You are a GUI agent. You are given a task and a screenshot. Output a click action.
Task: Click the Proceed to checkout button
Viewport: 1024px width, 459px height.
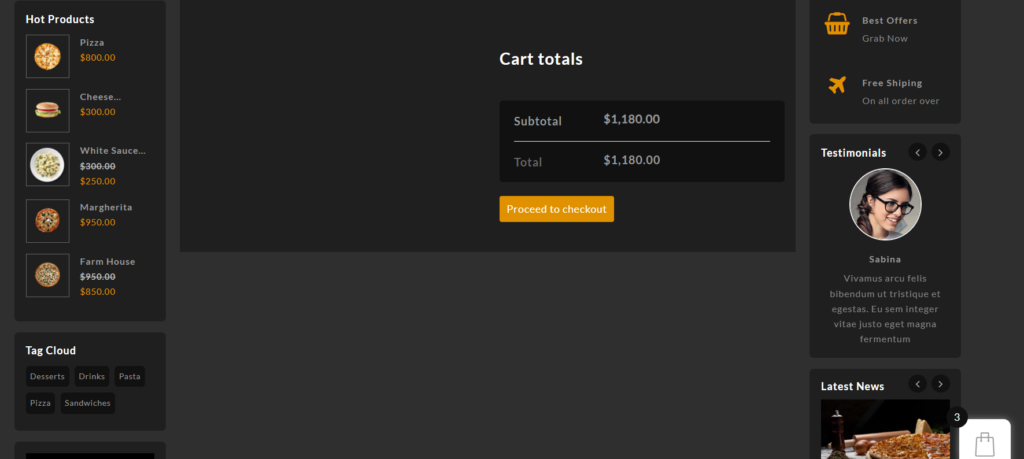pos(556,209)
